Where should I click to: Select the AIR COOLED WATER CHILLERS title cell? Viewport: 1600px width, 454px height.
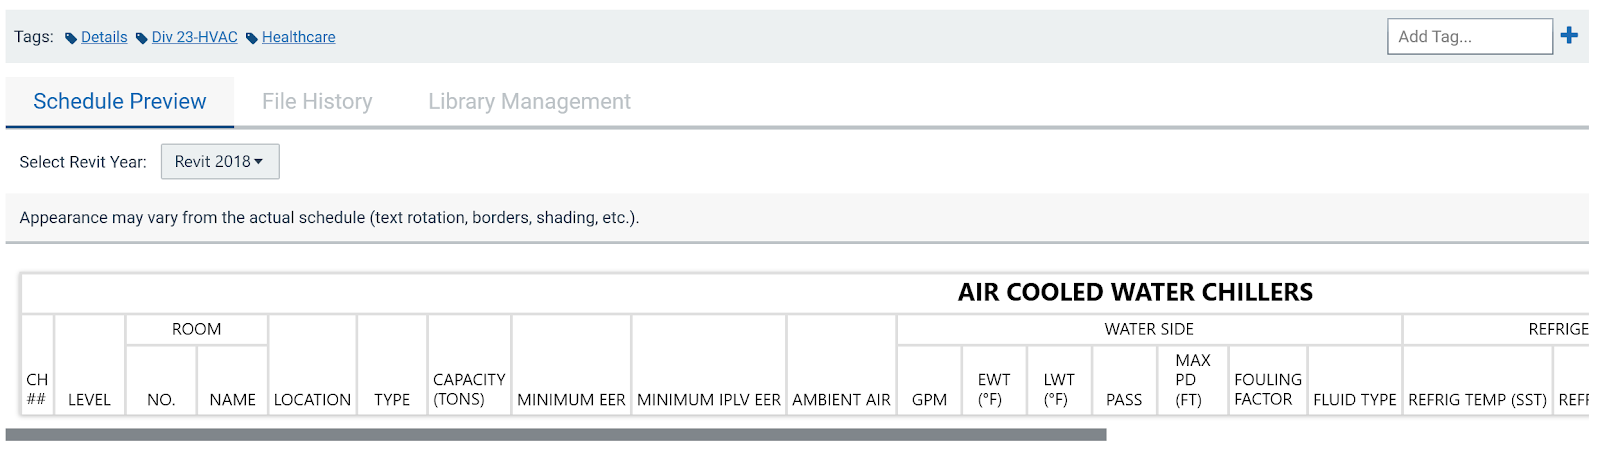[1135, 292]
